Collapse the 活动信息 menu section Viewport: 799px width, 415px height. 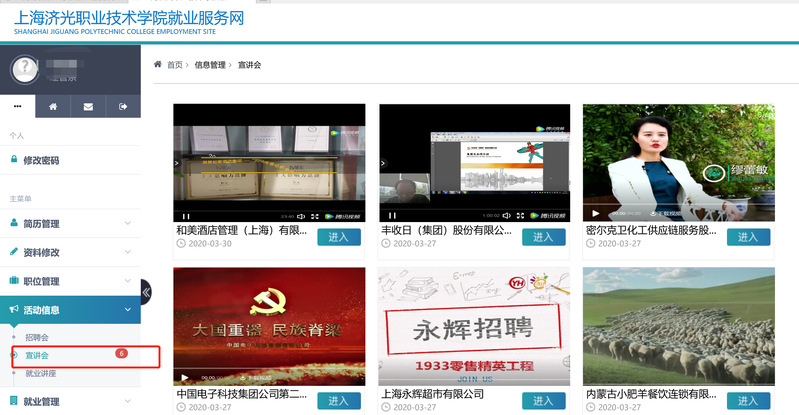coord(70,310)
